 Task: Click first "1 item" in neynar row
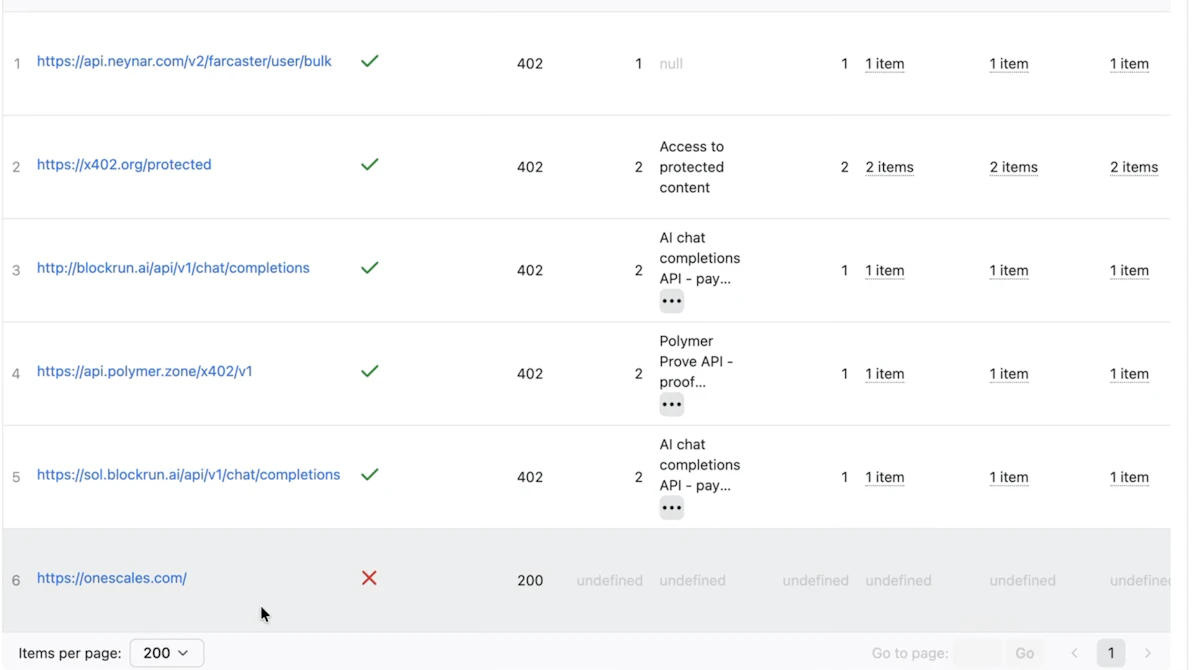point(885,64)
